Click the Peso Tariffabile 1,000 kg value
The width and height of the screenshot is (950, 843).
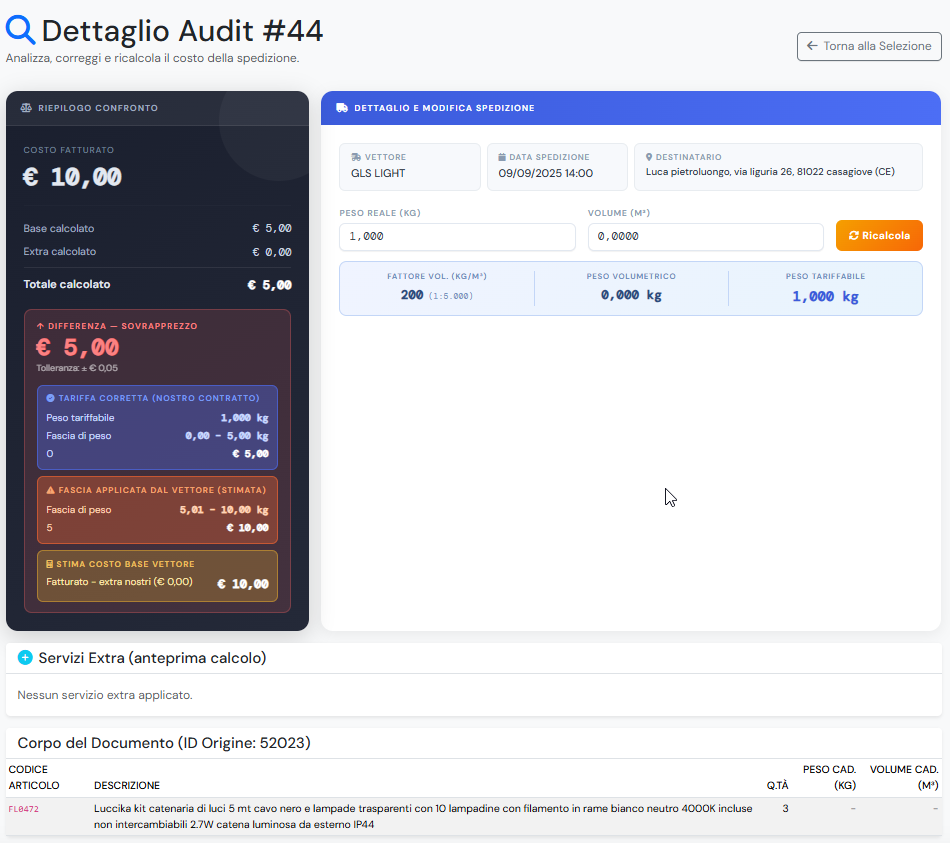coord(825,296)
